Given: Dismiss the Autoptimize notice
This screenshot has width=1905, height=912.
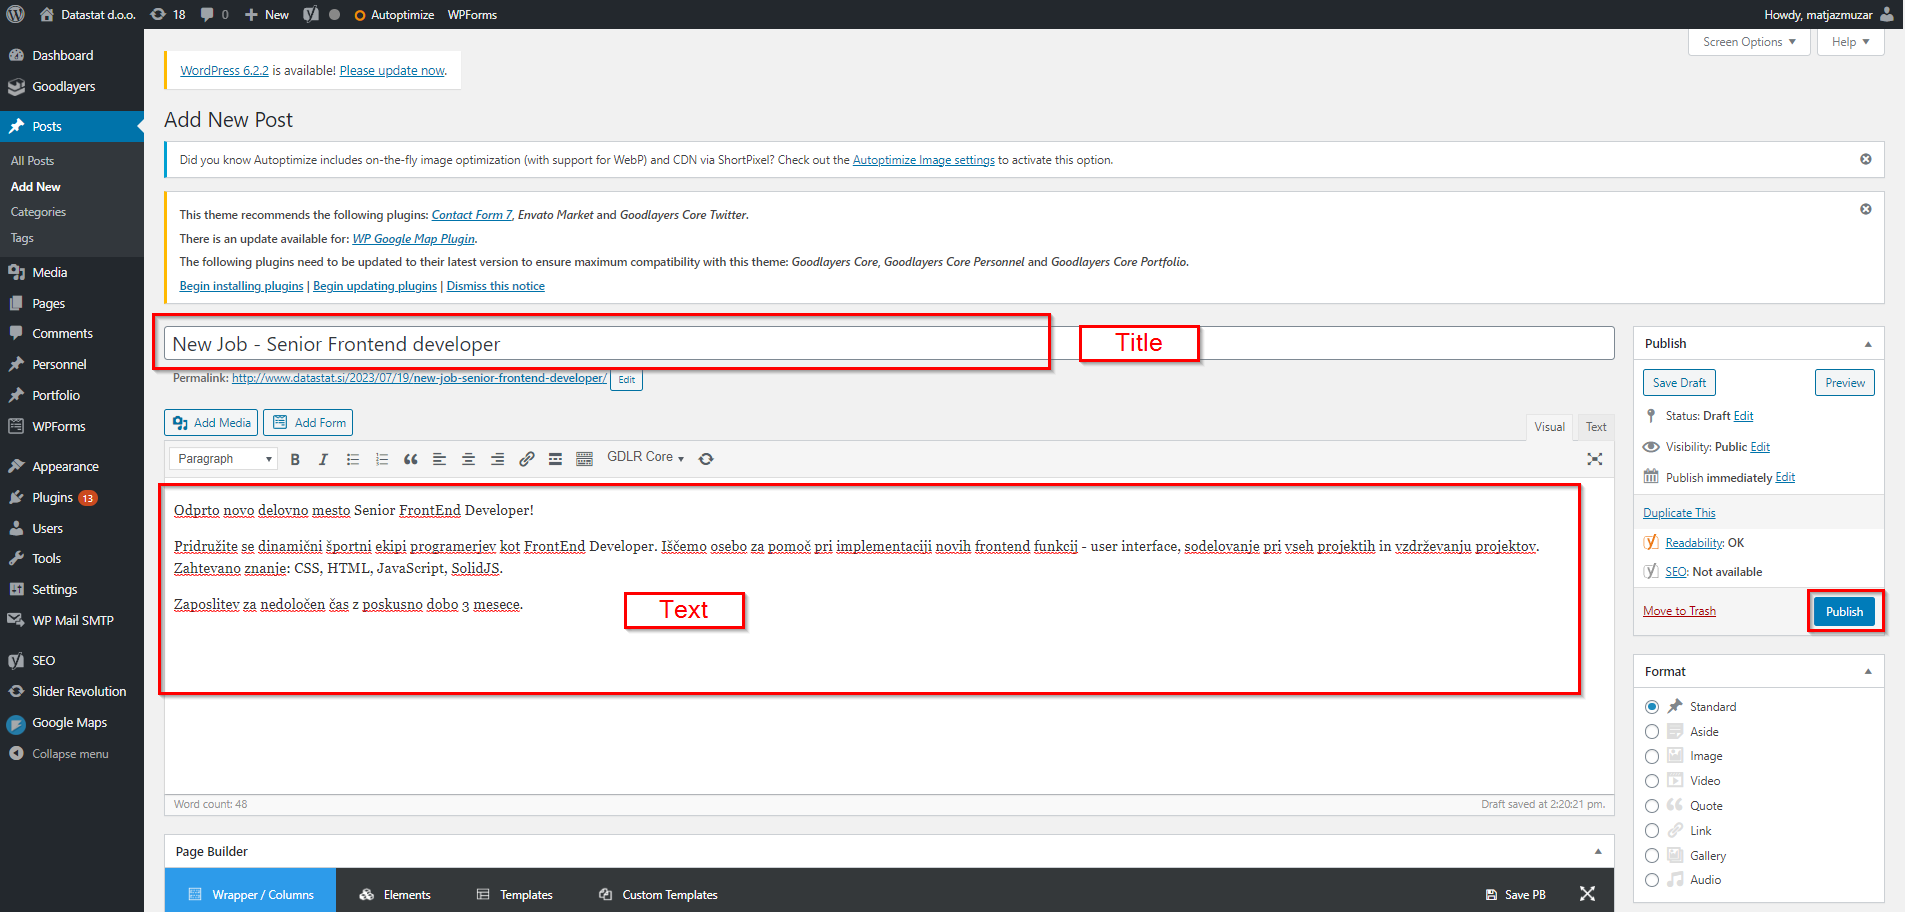Looking at the screenshot, I should click(x=1865, y=159).
